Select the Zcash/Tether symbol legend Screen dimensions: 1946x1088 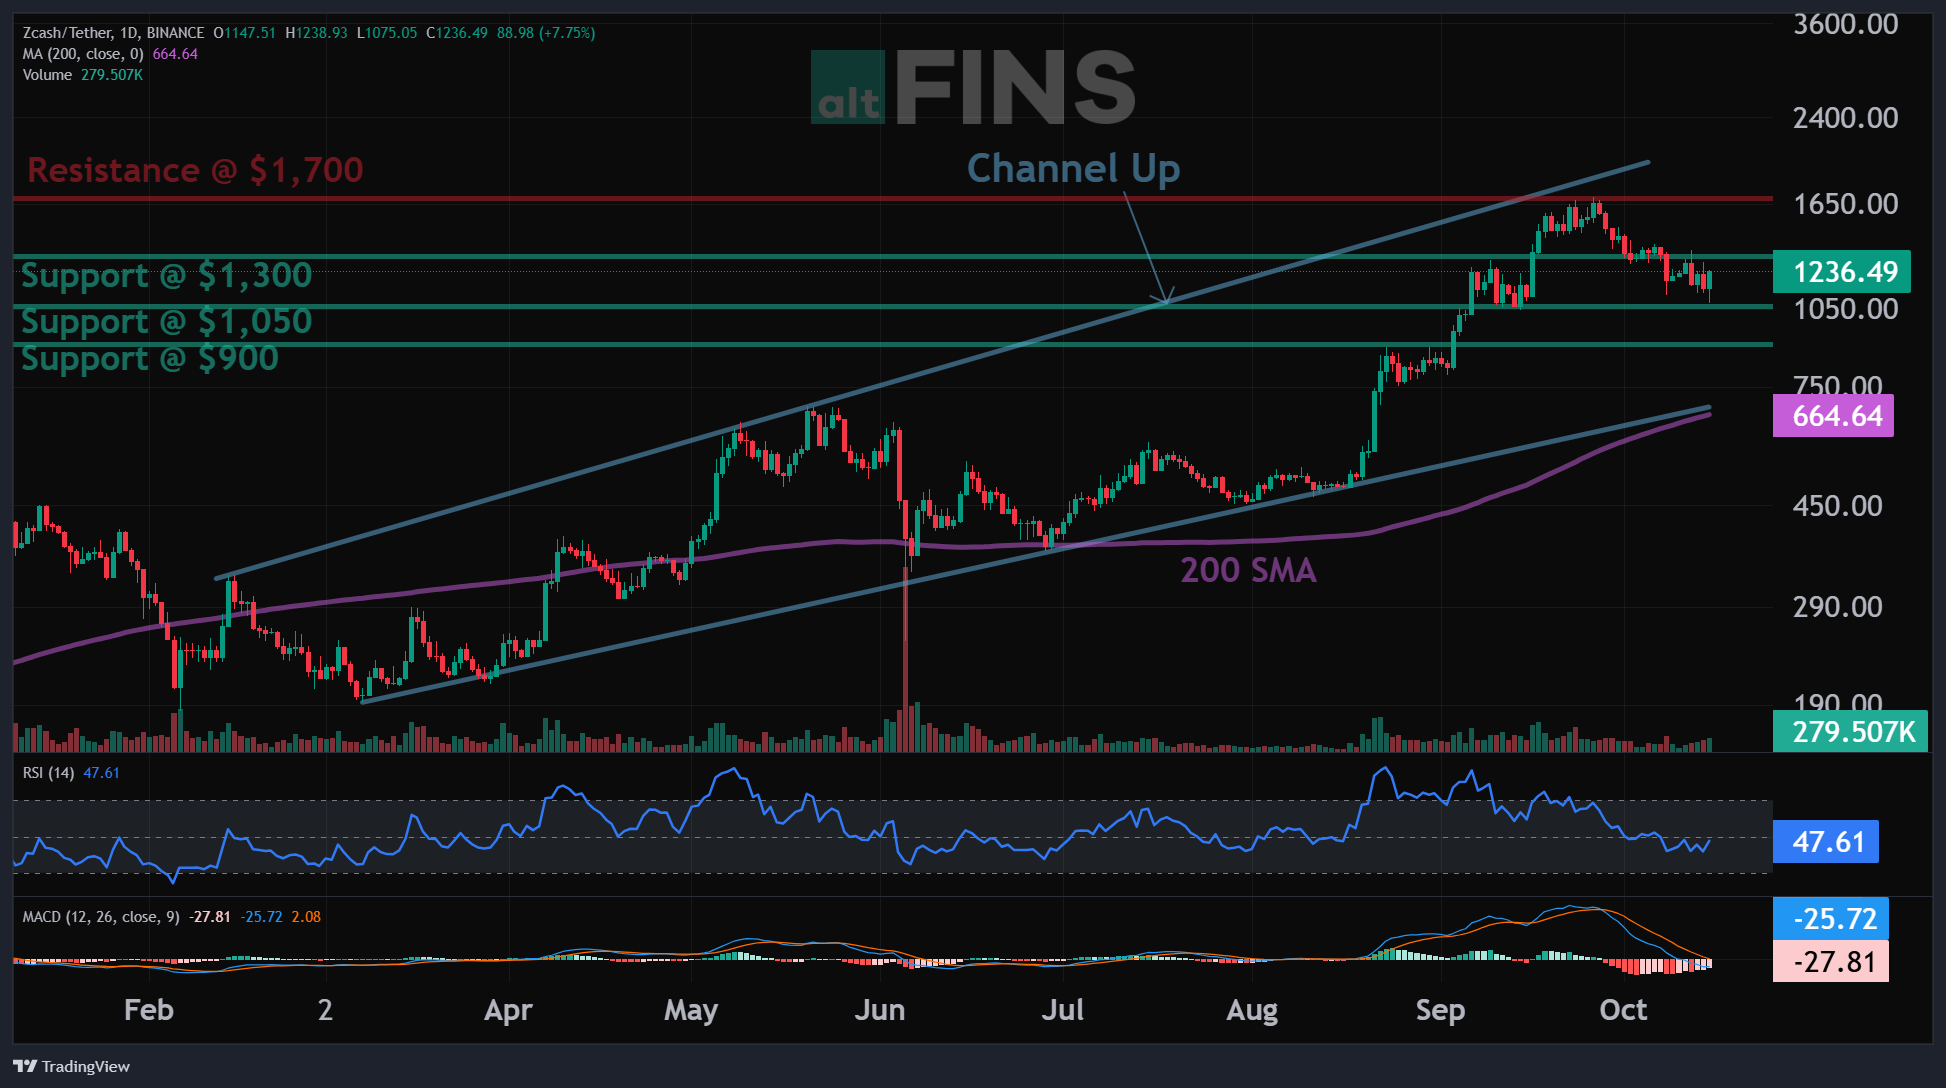pos(114,33)
